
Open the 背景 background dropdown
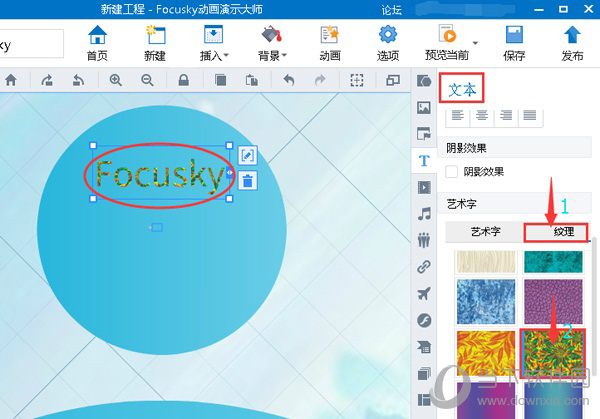coord(272,43)
